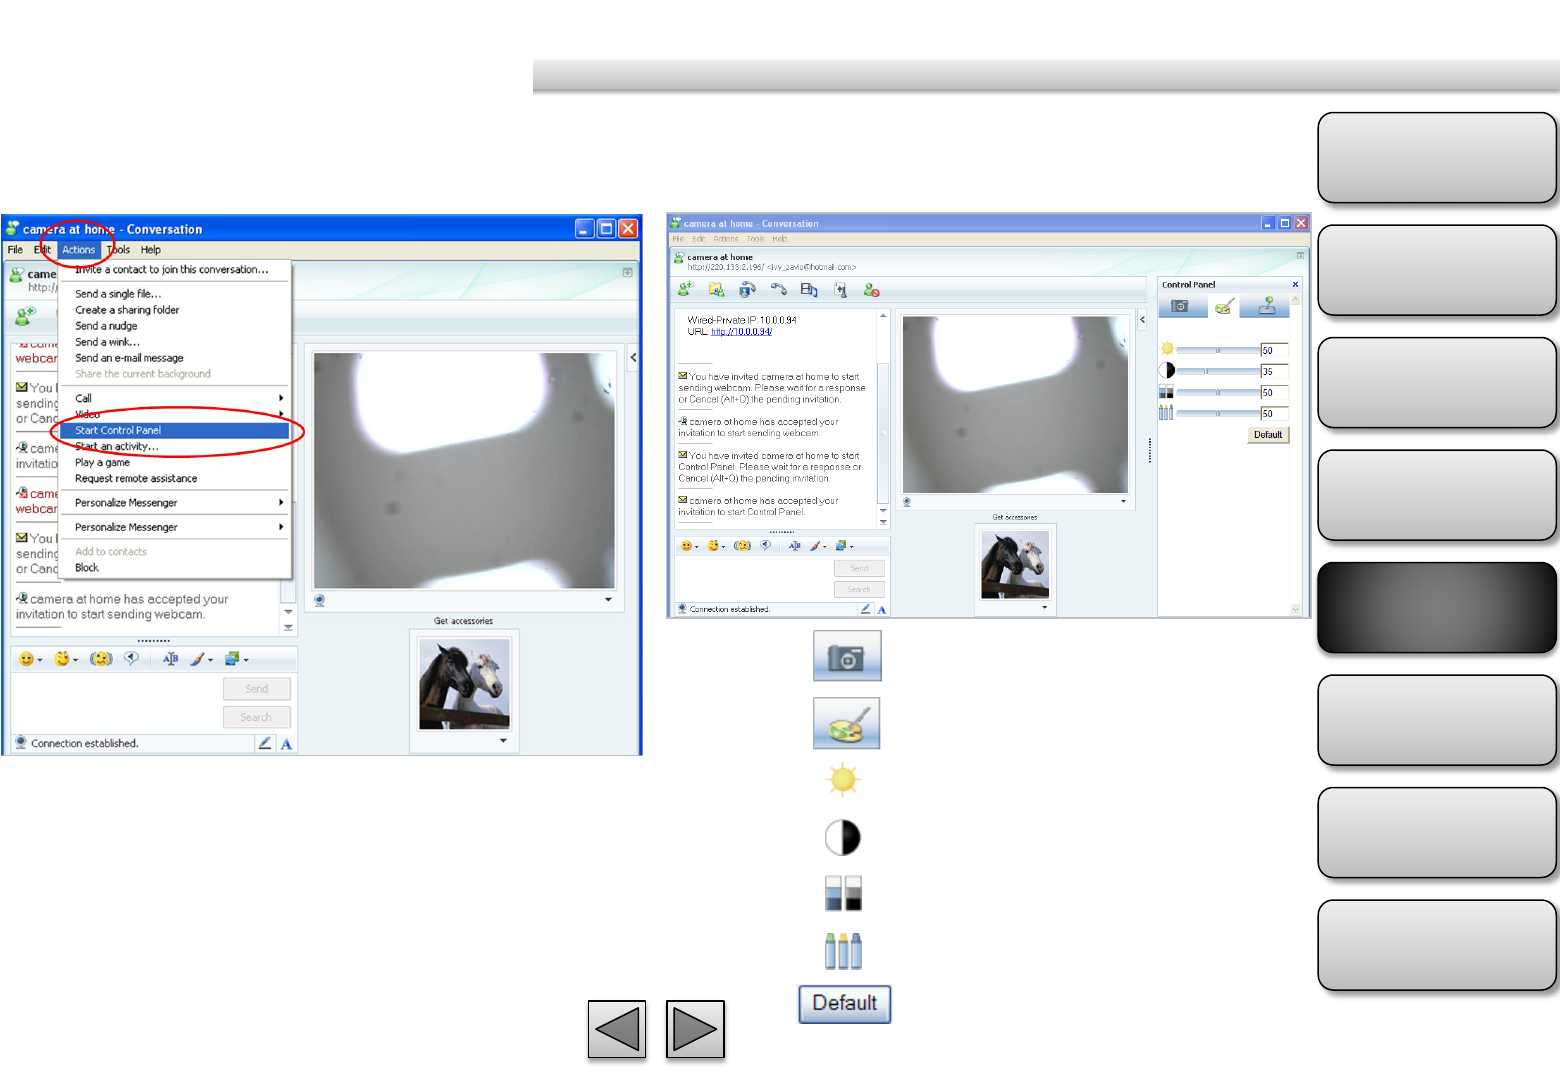The height and width of the screenshot is (1080, 1560).
Task: Go to the previous slide with the left arrow
Action: point(617,1029)
